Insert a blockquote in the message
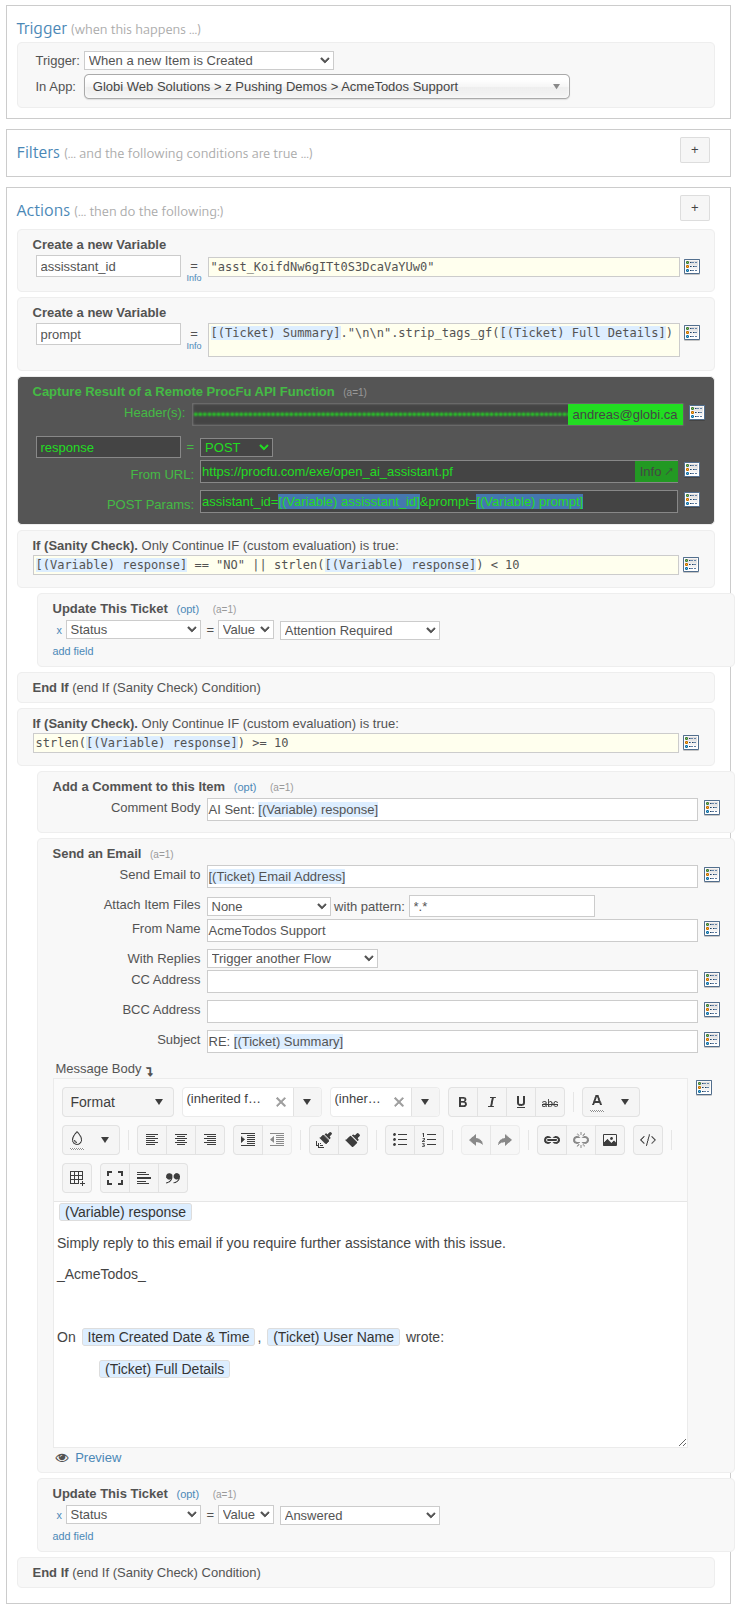Screen dimensions: 739x1609 coord(173,1178)
